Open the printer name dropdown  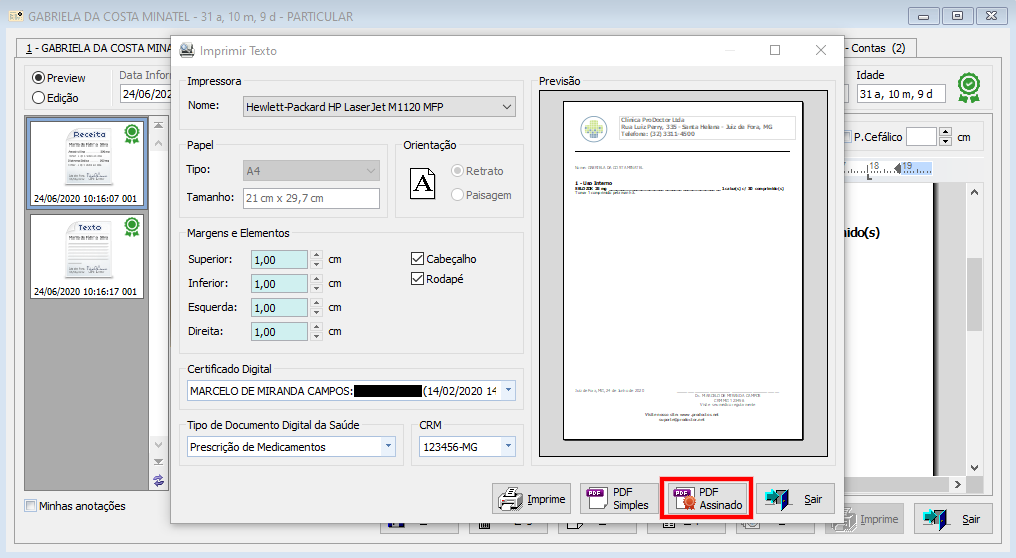(x=507, y=107)
